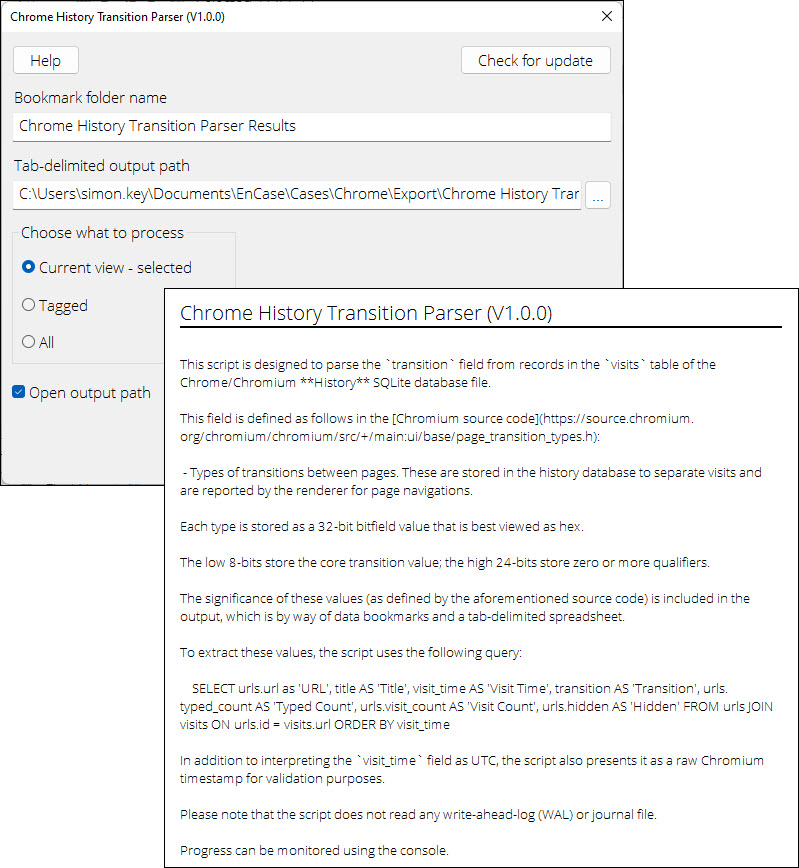Click the help window heading title
The height and width of the screenshot is (868, 799).
[x=366, y=313]
